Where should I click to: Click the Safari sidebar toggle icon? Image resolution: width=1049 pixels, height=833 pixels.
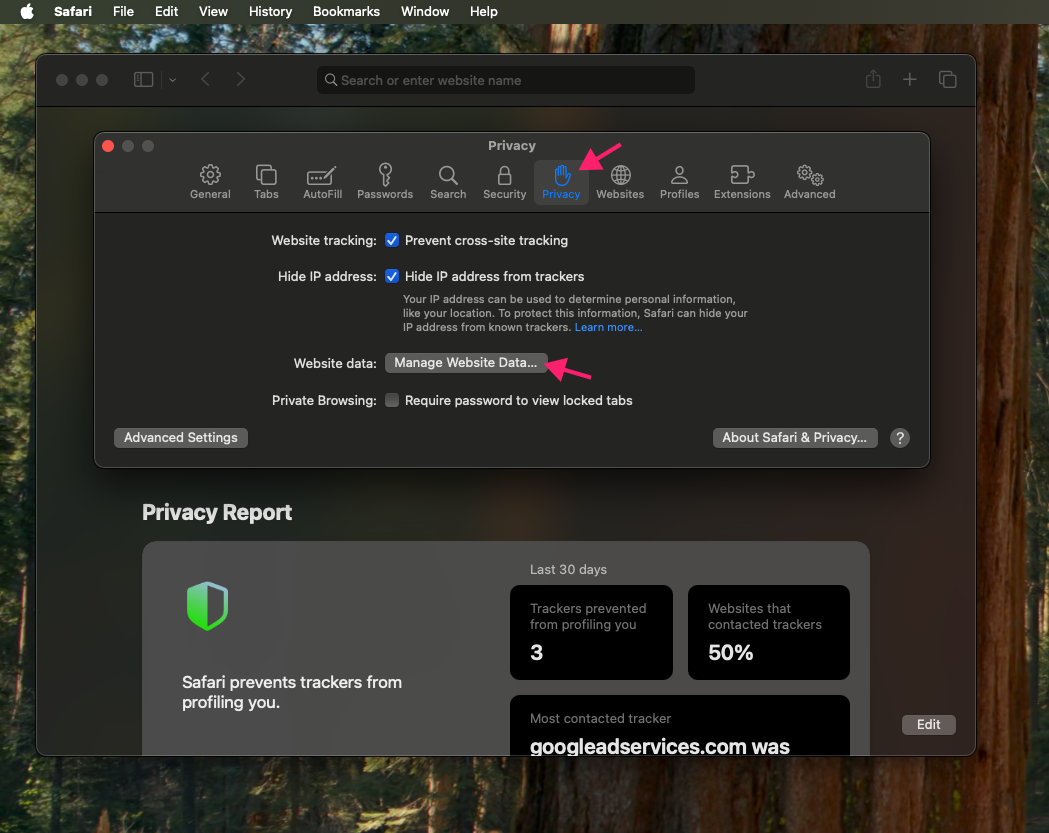(143, 80)
